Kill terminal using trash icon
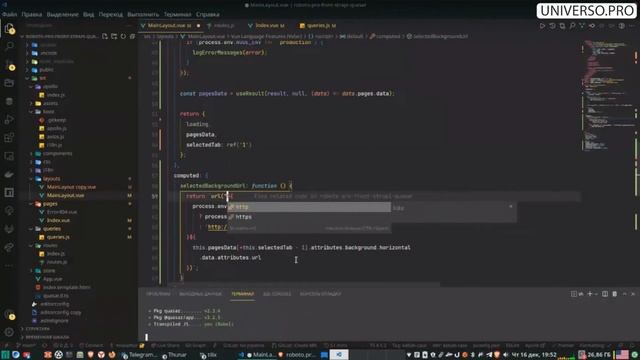This screenshot has width=640, height=360. tap(614, 294)
